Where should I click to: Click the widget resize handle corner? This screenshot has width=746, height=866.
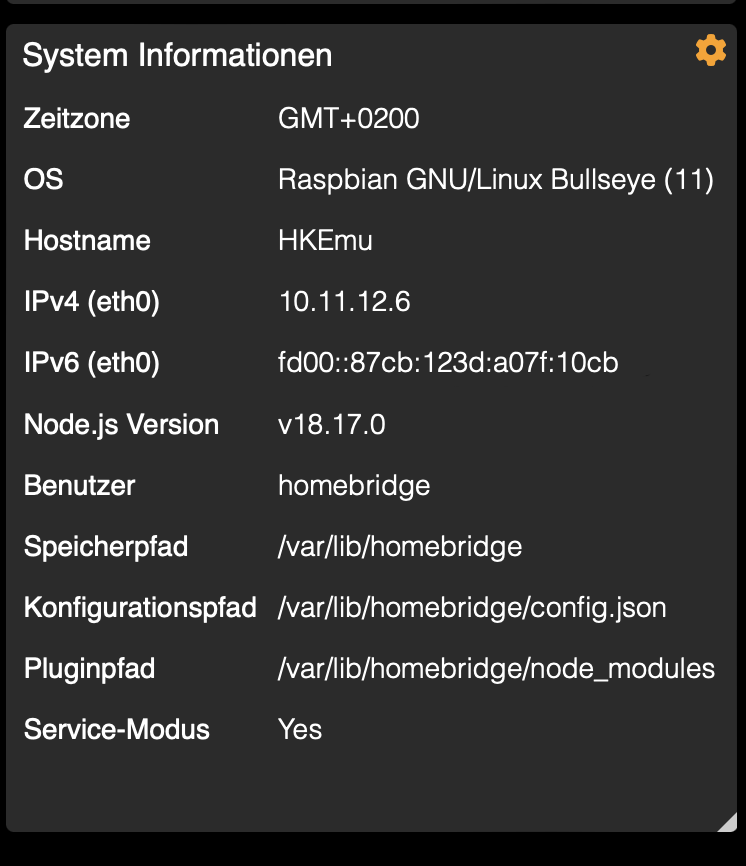(727, 821)
